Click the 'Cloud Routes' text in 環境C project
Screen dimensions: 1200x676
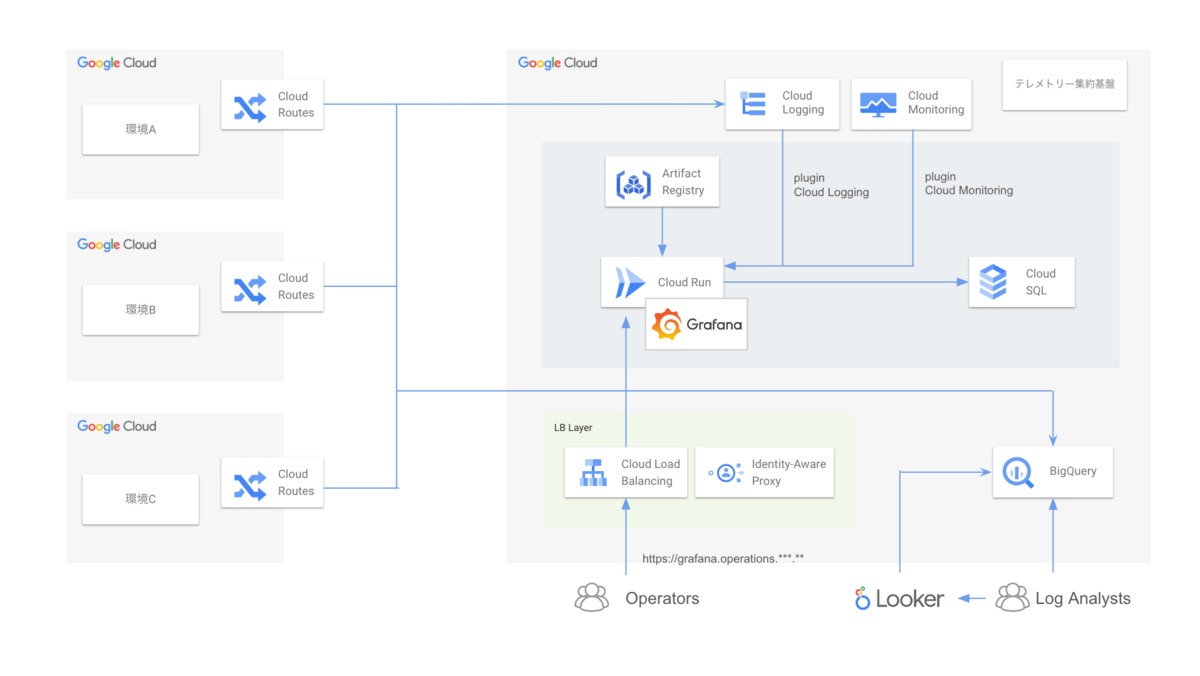click(296, 483)
